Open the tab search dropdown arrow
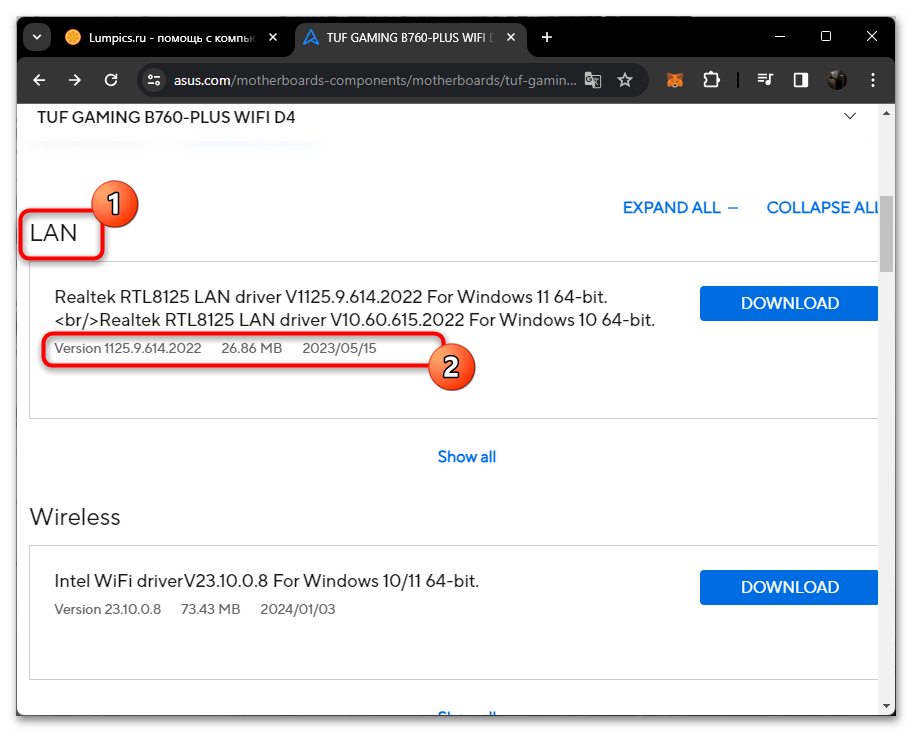912x732 pixels. pyautogui.click(x=37, y=37)
